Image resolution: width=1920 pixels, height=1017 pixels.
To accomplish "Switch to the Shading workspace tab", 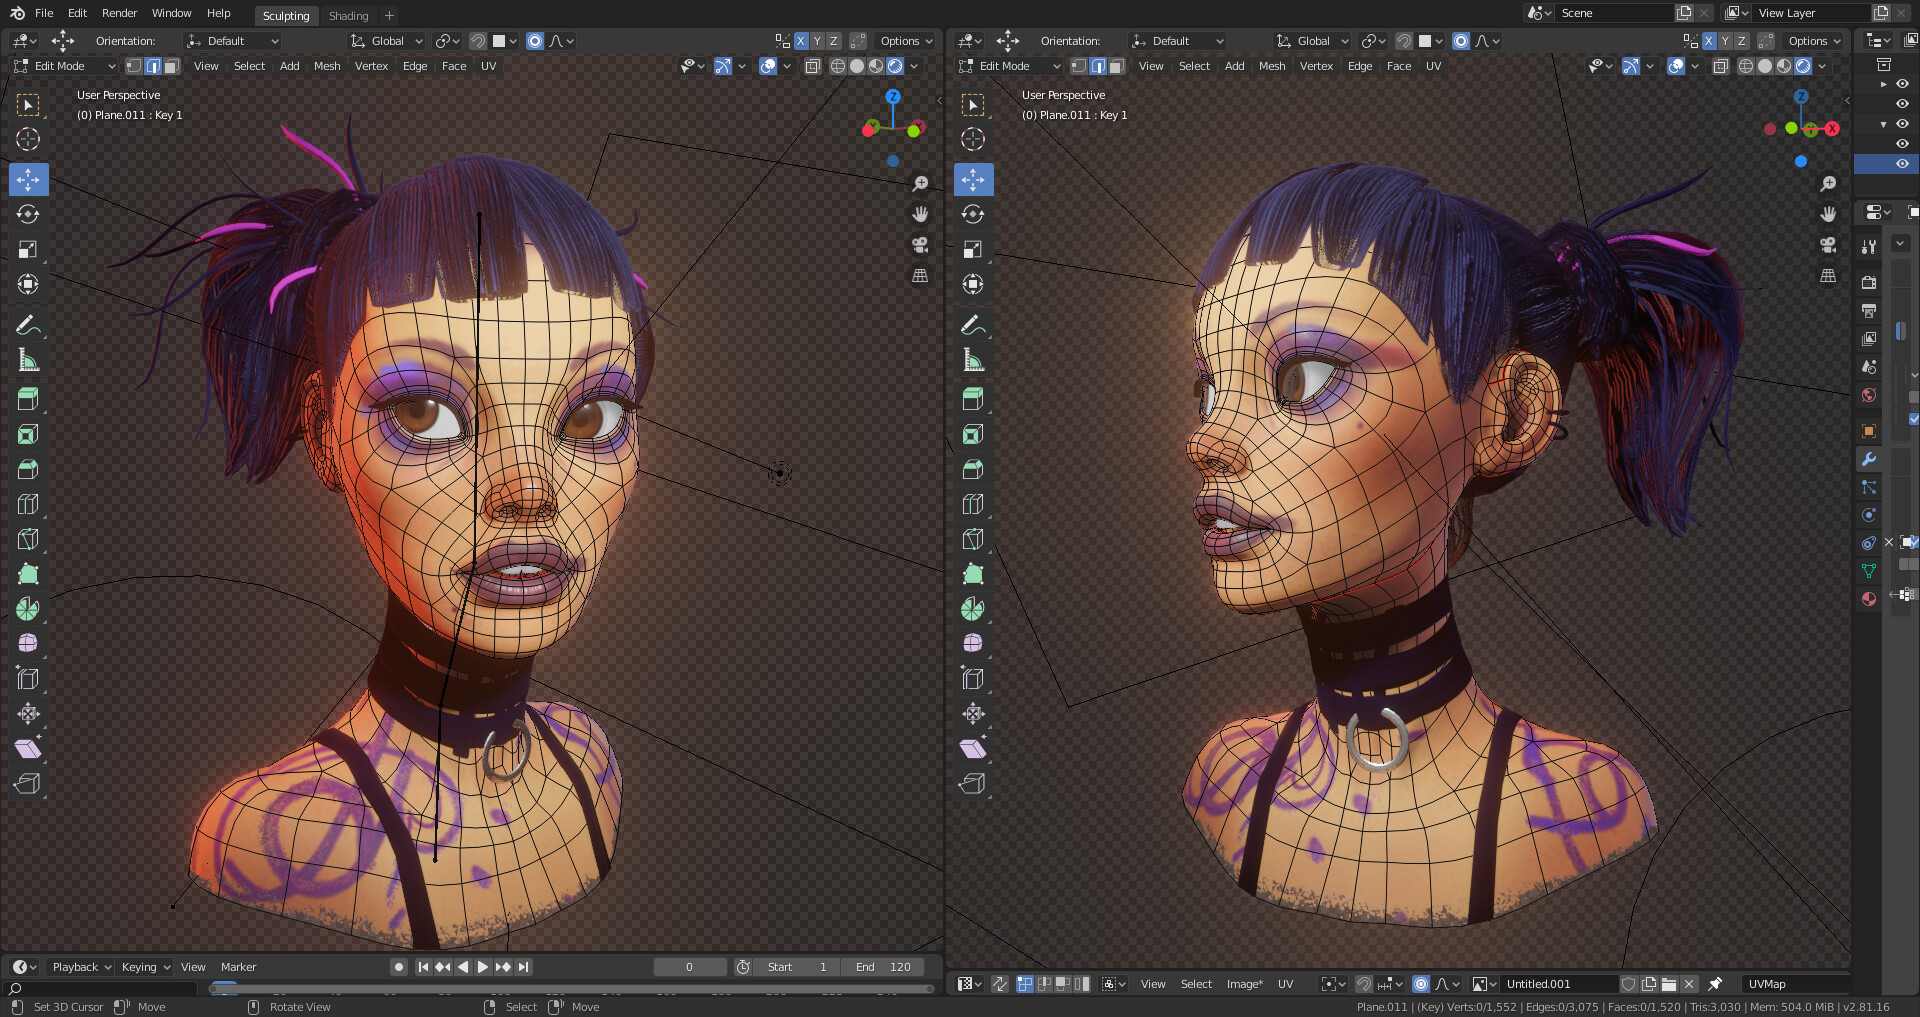I will (348, 15).
